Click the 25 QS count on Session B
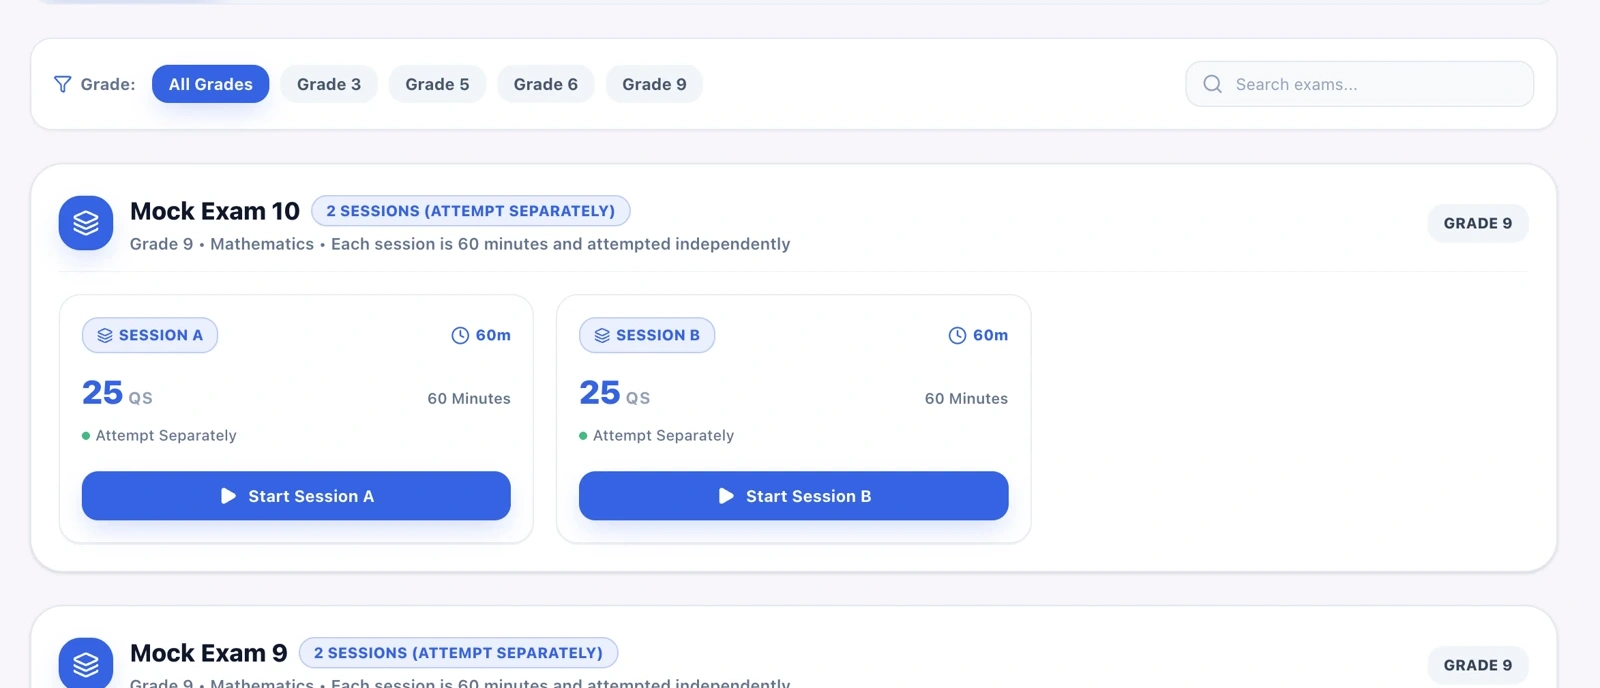Image resolution: width=1600 pixels, height=688 pixels. (614, 393)
